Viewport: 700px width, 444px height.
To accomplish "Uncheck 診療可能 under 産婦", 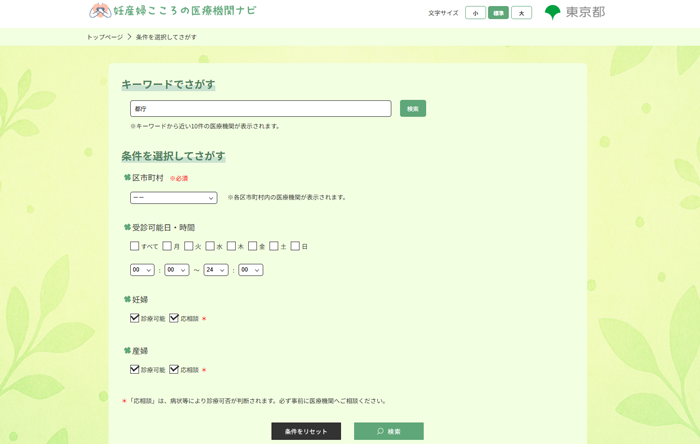I will click(x=134, y=369).
